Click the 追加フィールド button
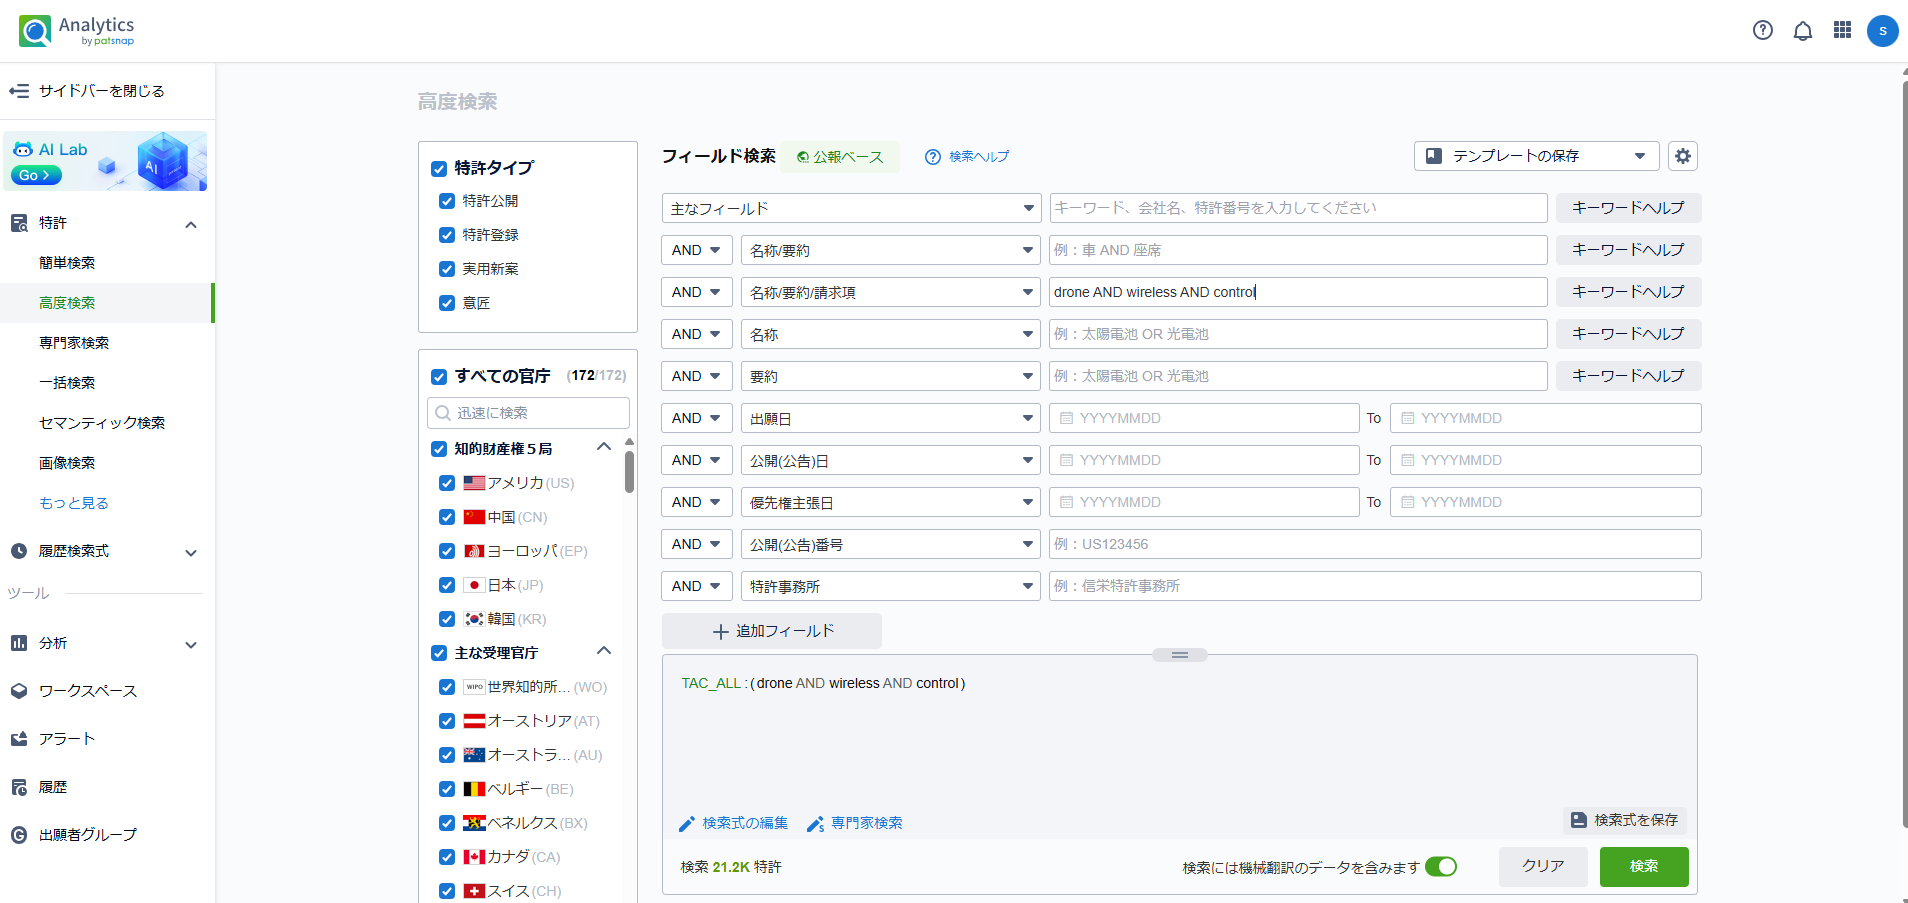Viewport: 1908px width, 903px height. 772,631
